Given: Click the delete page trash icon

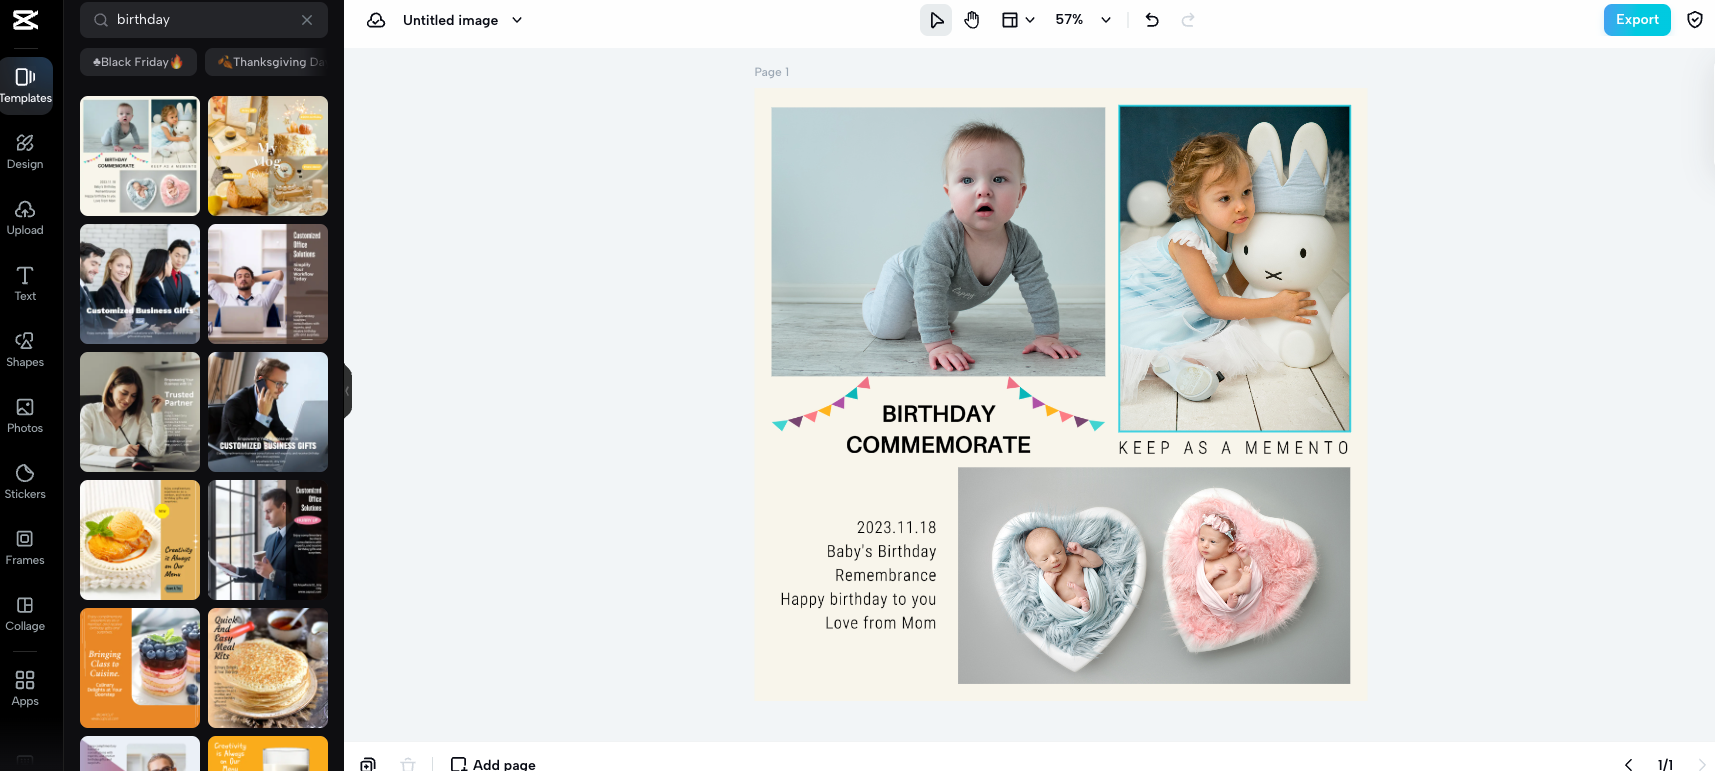Looking at the screenshot, I should click(408, 764).
